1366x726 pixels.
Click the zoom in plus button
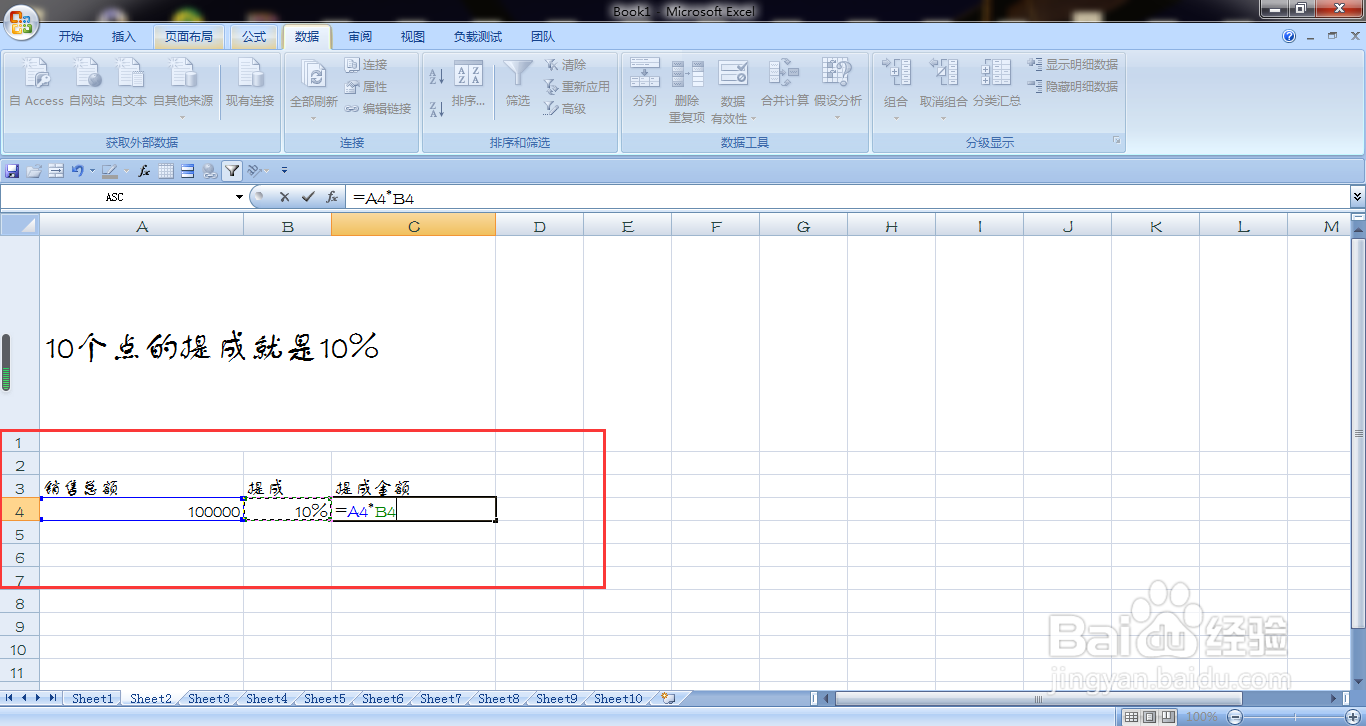1354,717
